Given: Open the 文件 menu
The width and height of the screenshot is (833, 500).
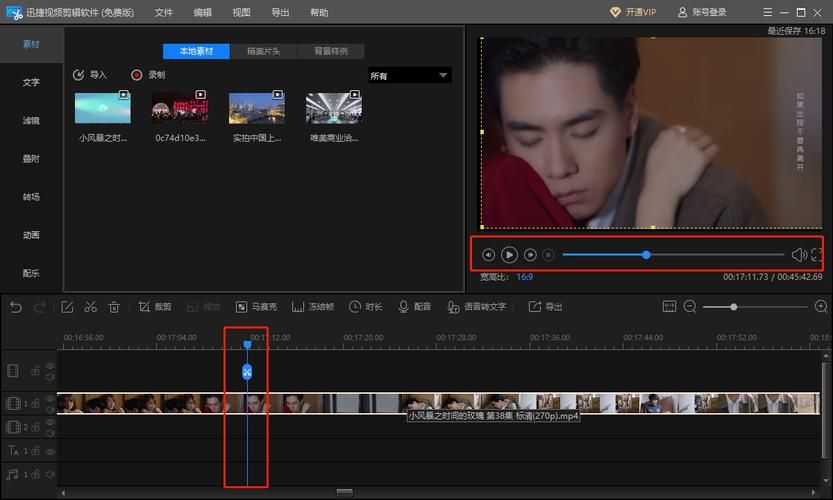Looking at the screenshot, I should (164, 12).
